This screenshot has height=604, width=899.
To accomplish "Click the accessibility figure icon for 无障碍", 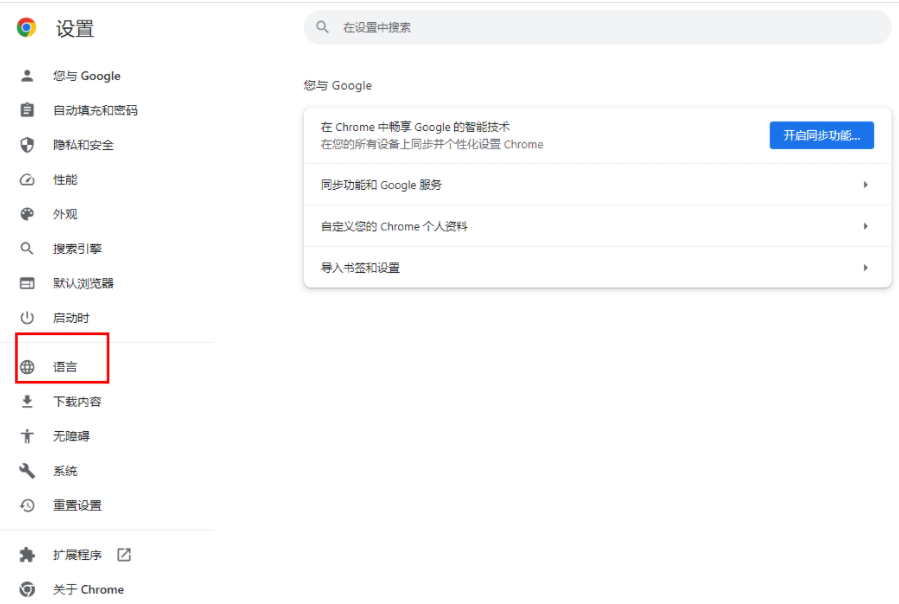I will point(27,436).
